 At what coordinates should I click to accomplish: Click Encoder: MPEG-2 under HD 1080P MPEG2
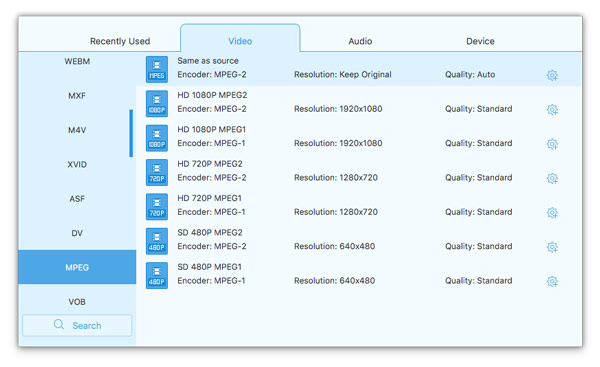click(212, 109)
